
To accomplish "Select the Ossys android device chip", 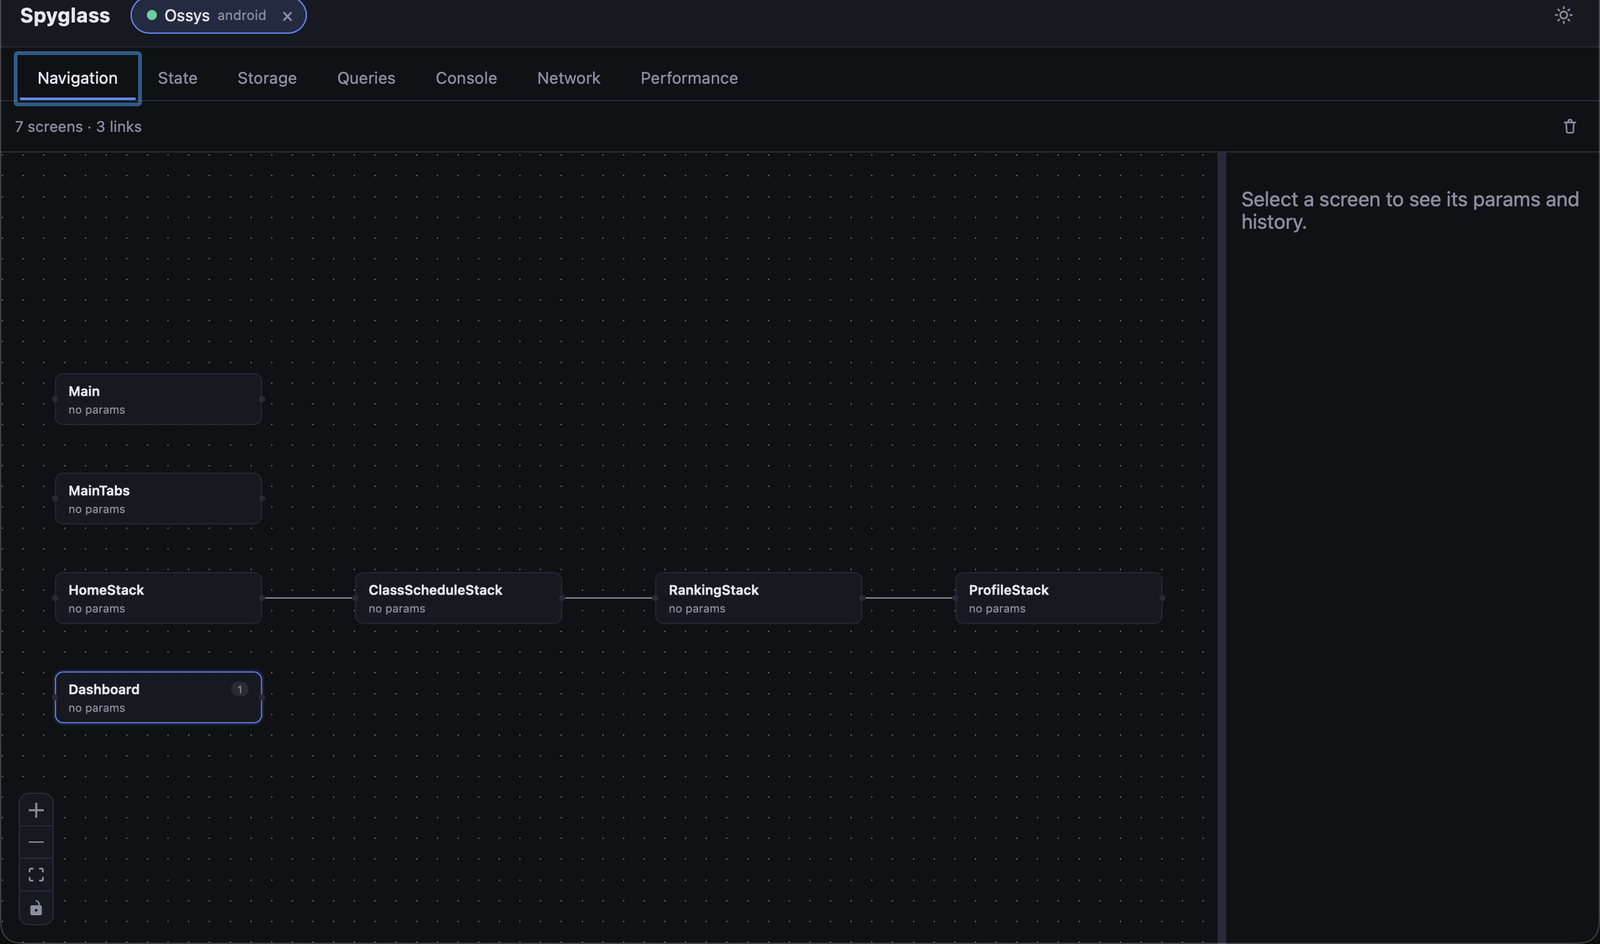I will tap(218, 16).
